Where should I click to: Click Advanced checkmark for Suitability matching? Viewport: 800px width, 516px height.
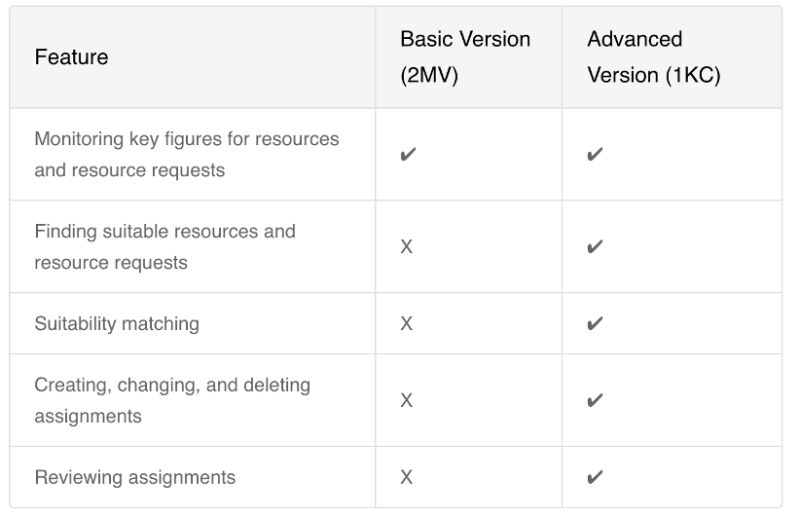point(594,324)
